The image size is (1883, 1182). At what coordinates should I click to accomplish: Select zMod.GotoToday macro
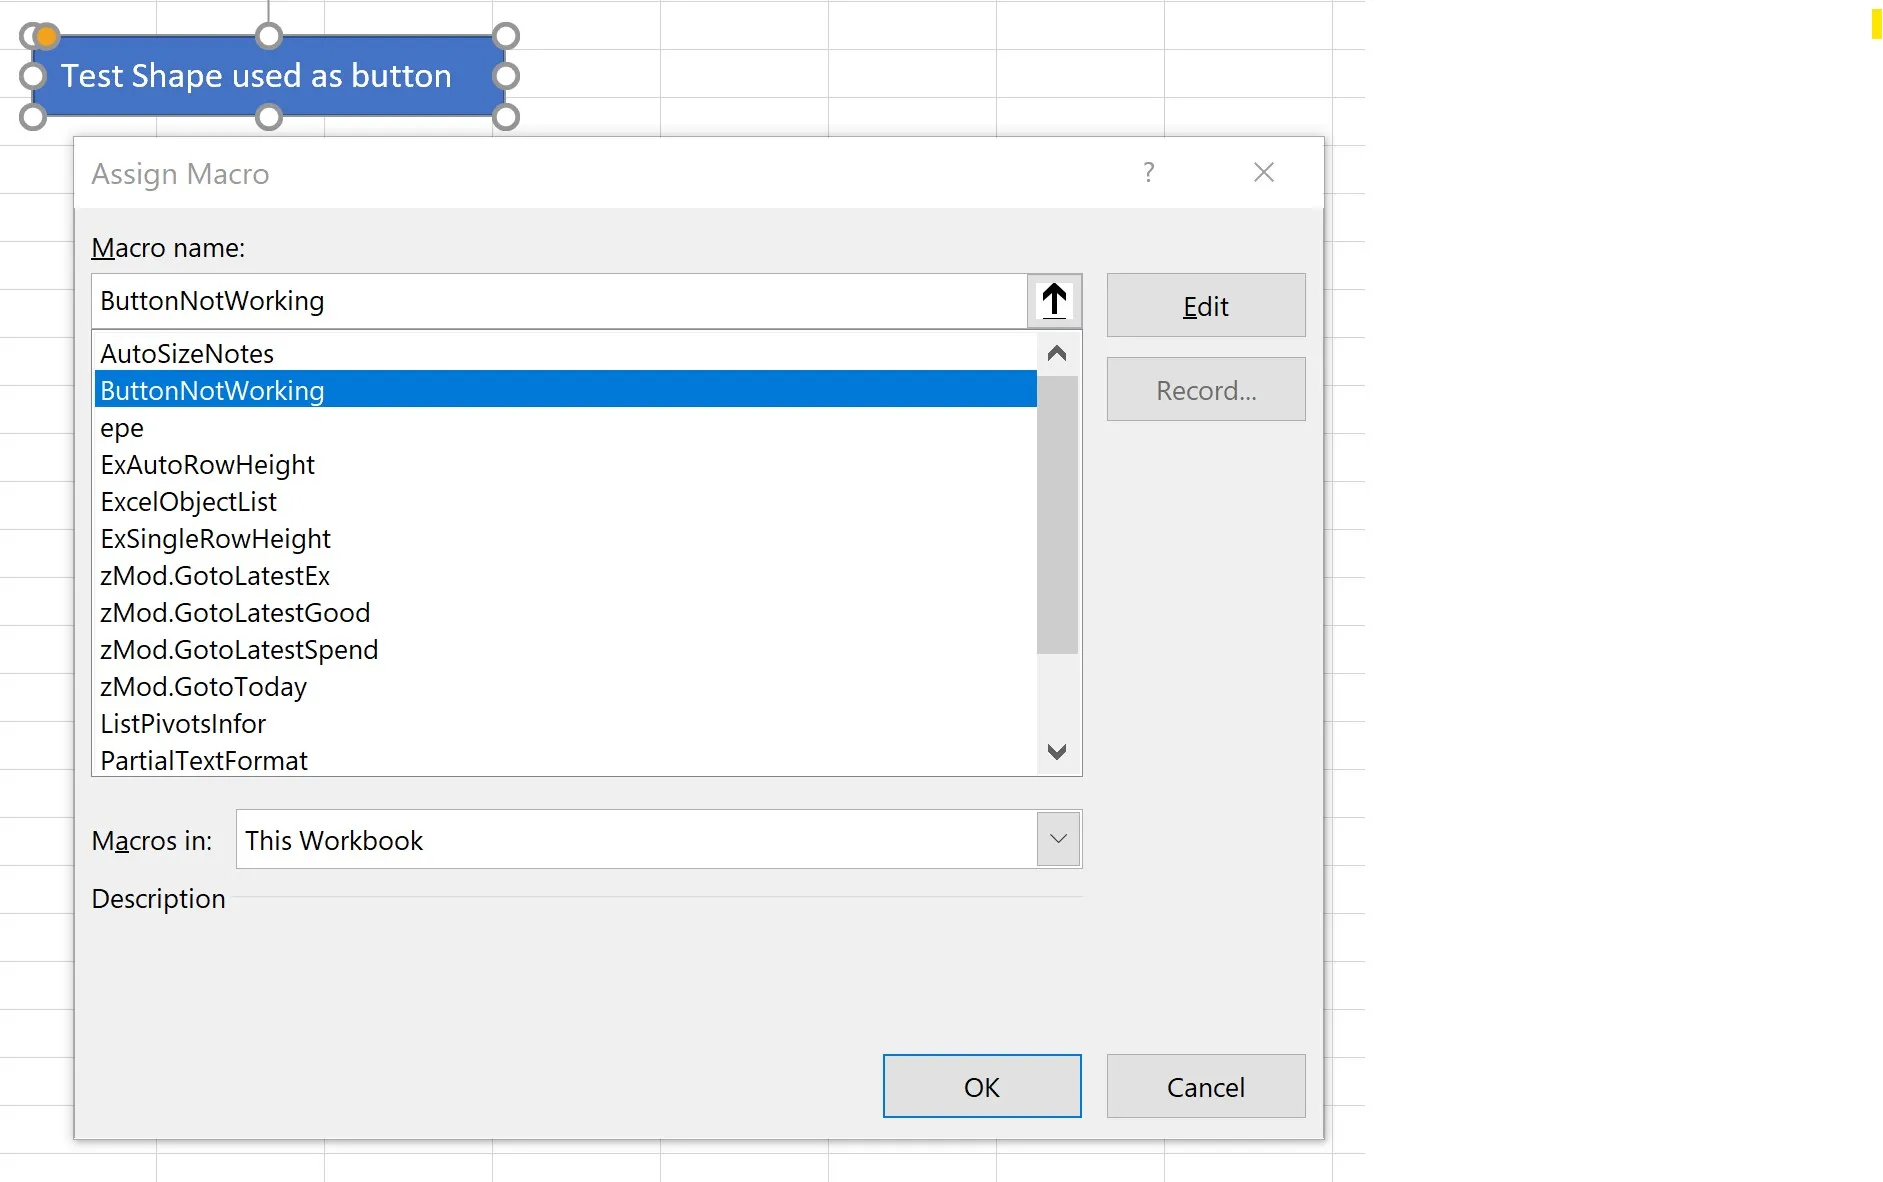[x=204, y=687]
